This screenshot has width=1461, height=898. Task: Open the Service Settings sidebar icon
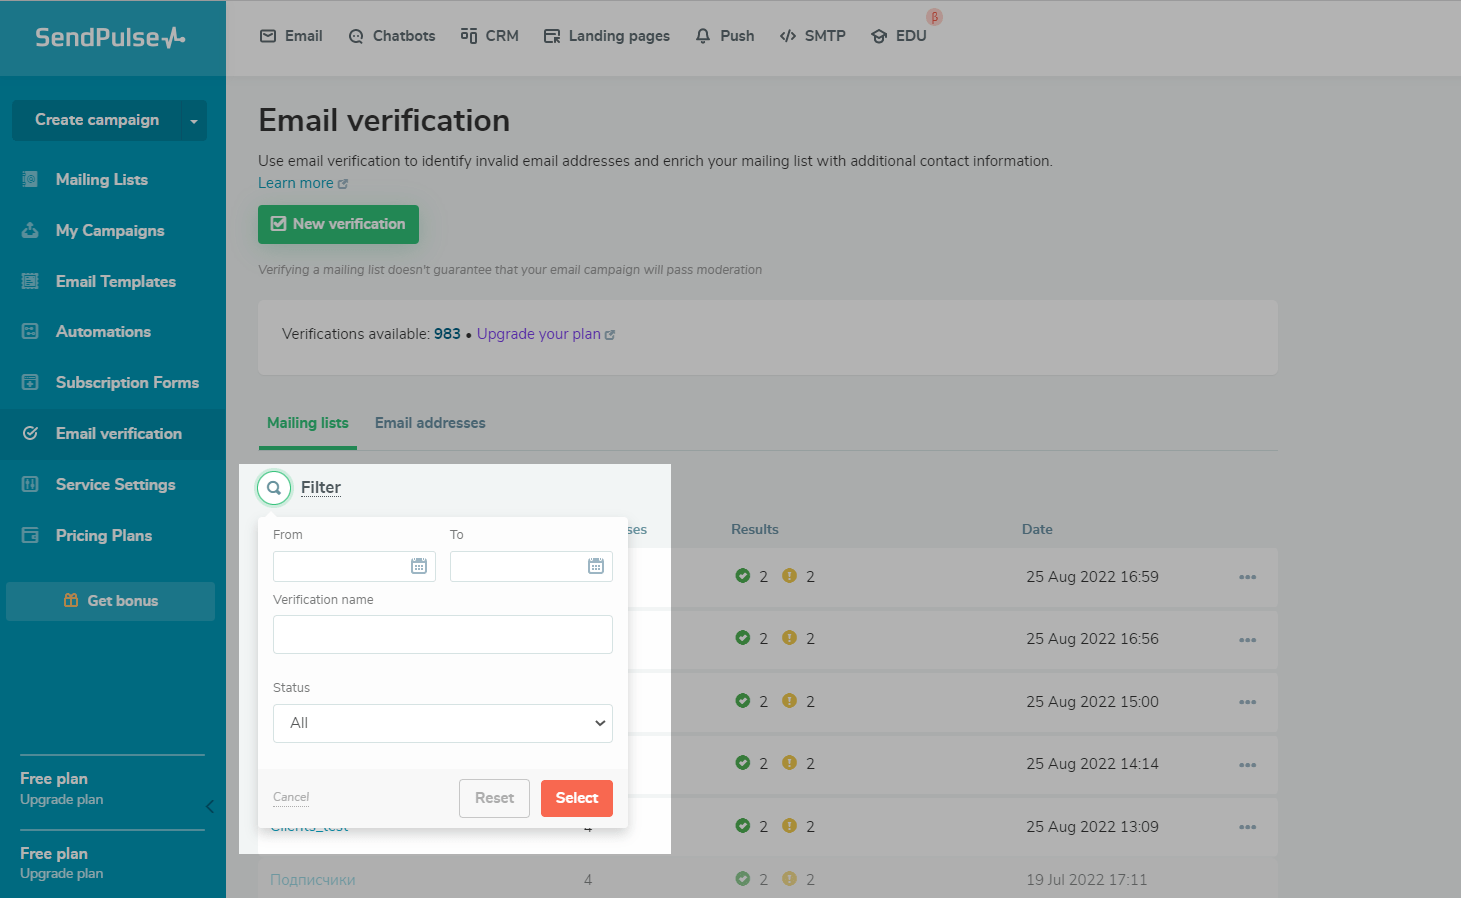30,484
